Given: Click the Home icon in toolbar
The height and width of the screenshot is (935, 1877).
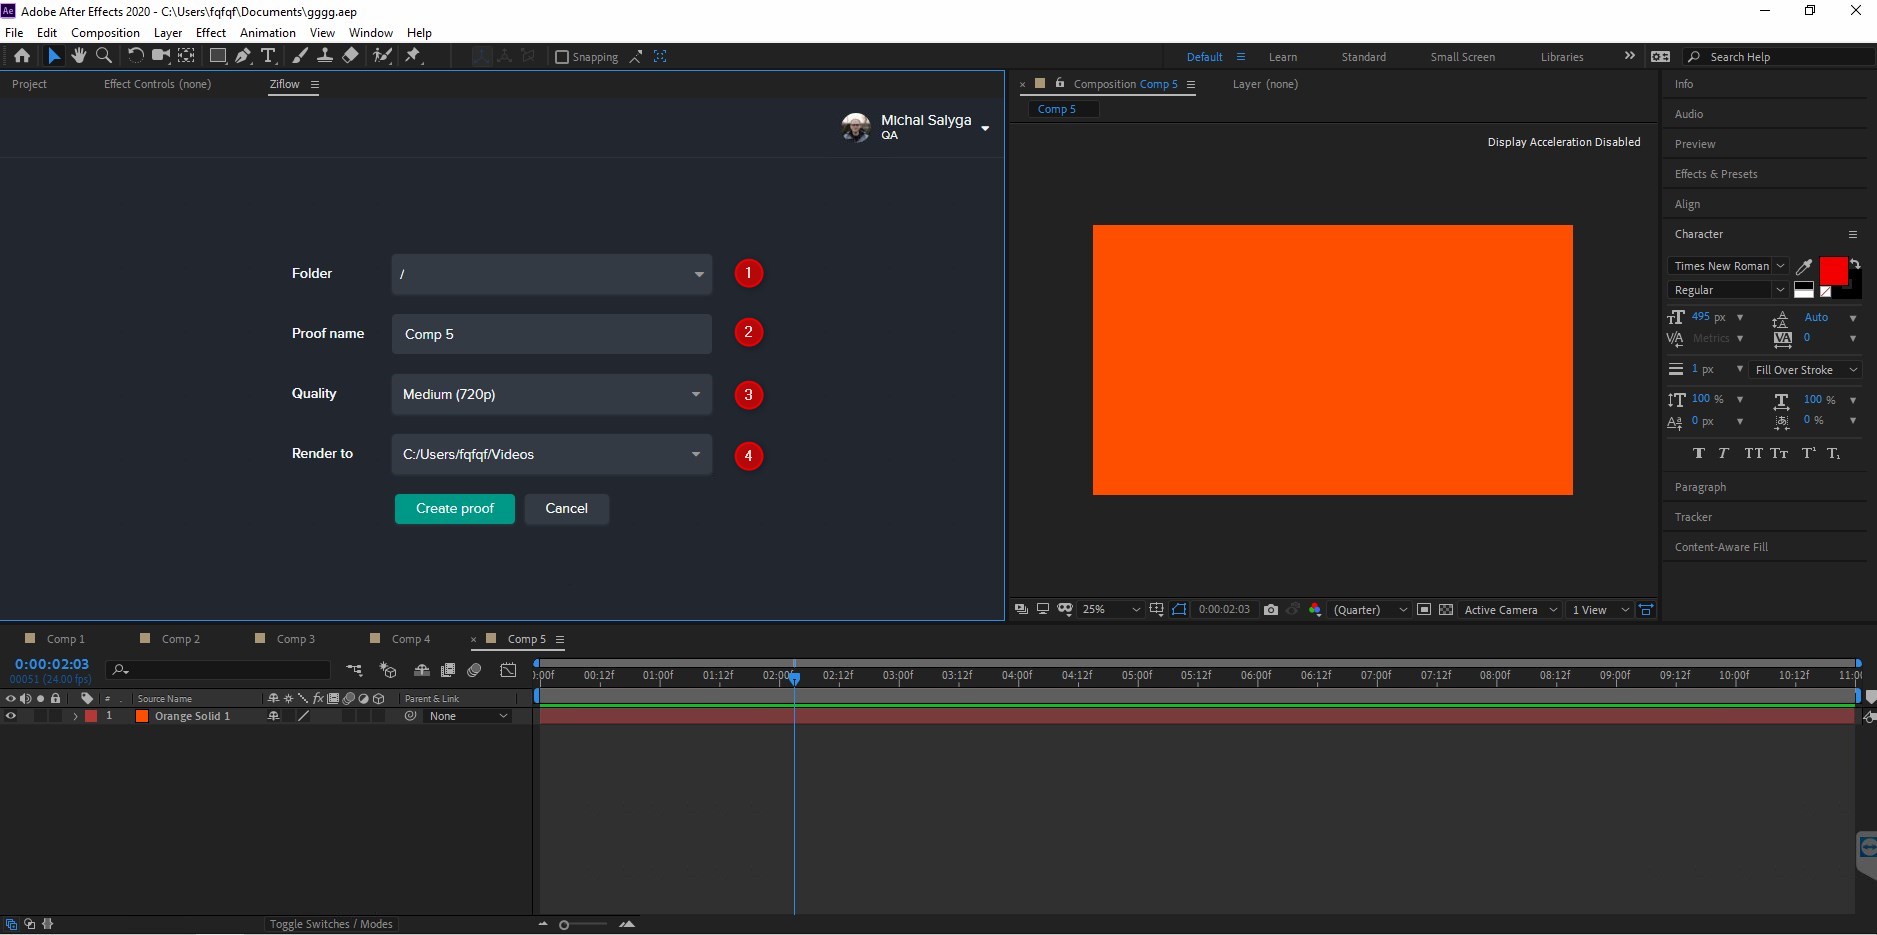Looking at the screenshot, I should click(22, 56).
